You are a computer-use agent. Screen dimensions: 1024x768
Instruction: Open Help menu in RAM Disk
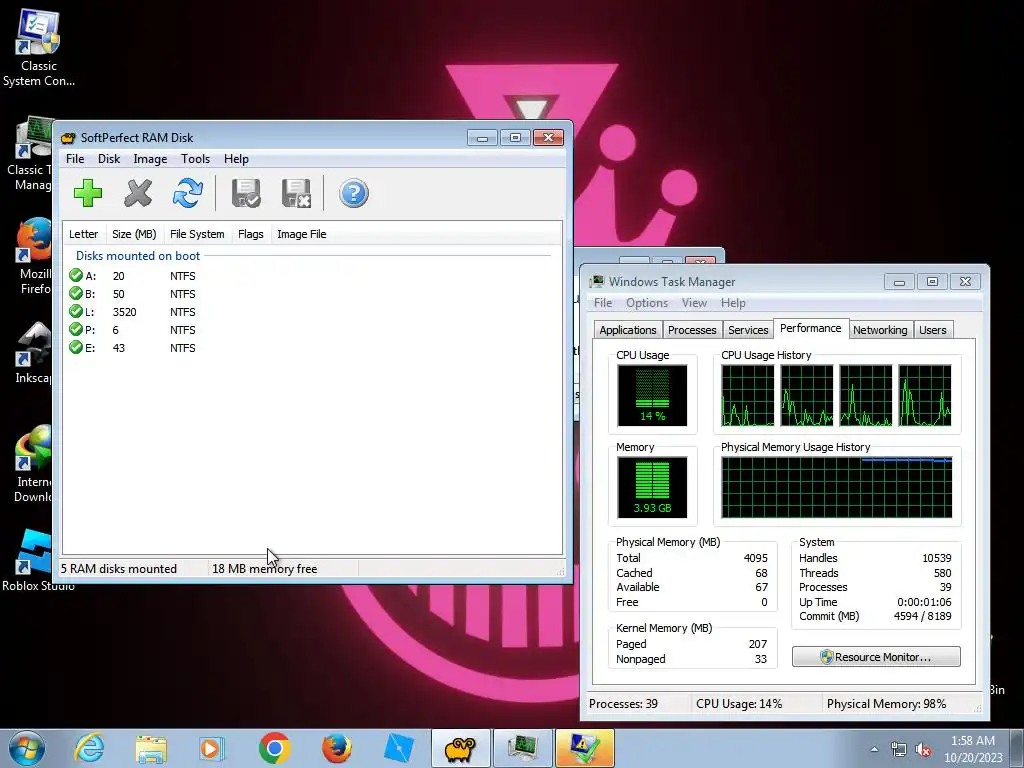pos(236,159)
